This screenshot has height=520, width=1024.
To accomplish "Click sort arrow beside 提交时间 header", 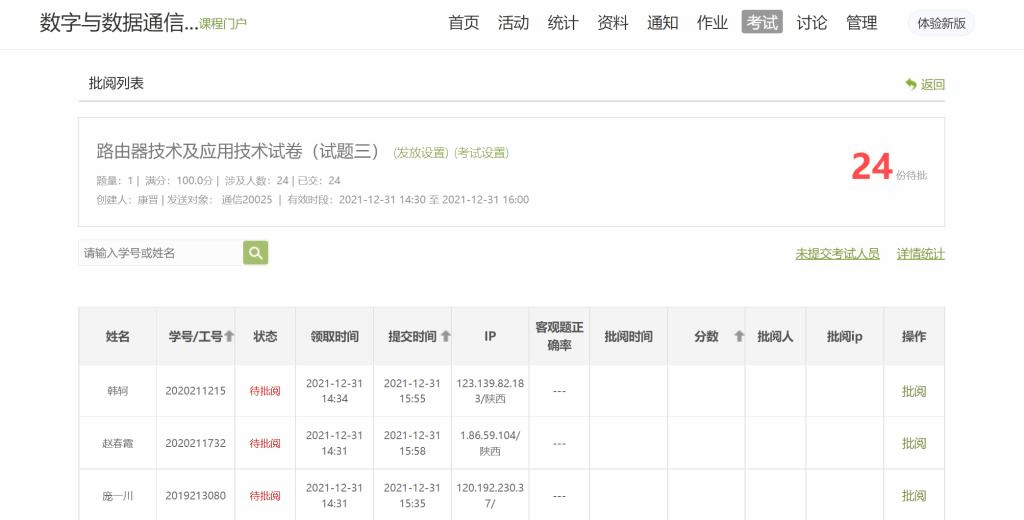I will pyautogui.click(x=446, y=337).
